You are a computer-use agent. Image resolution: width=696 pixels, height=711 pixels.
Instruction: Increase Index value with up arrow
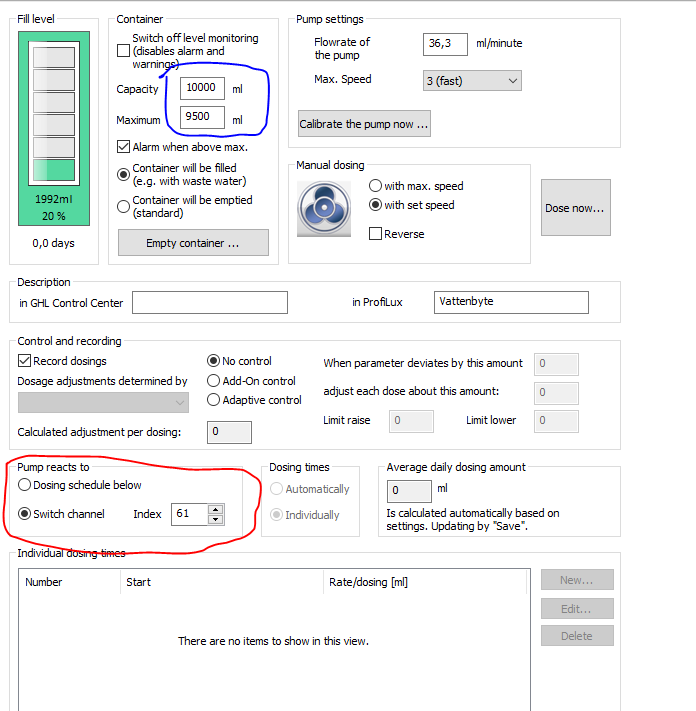tap(216, 509)
